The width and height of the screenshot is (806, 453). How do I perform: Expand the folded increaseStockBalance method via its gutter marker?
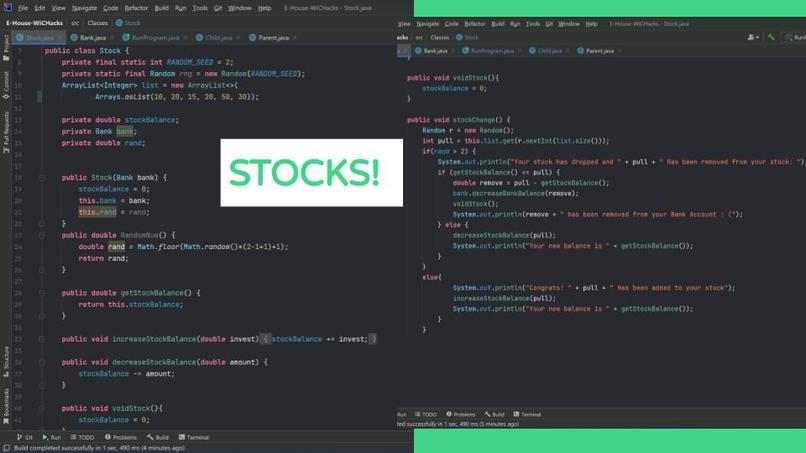[x=42, y=339]
